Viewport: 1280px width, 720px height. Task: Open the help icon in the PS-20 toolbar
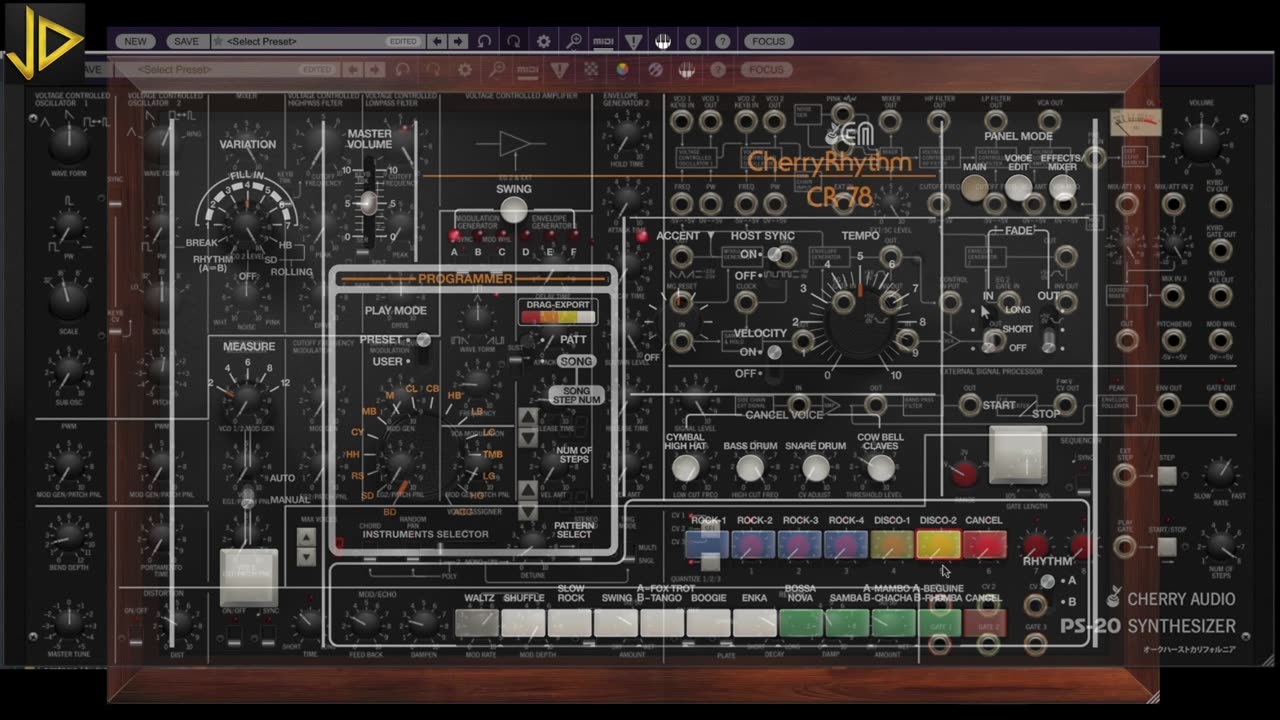click(717, 70)
